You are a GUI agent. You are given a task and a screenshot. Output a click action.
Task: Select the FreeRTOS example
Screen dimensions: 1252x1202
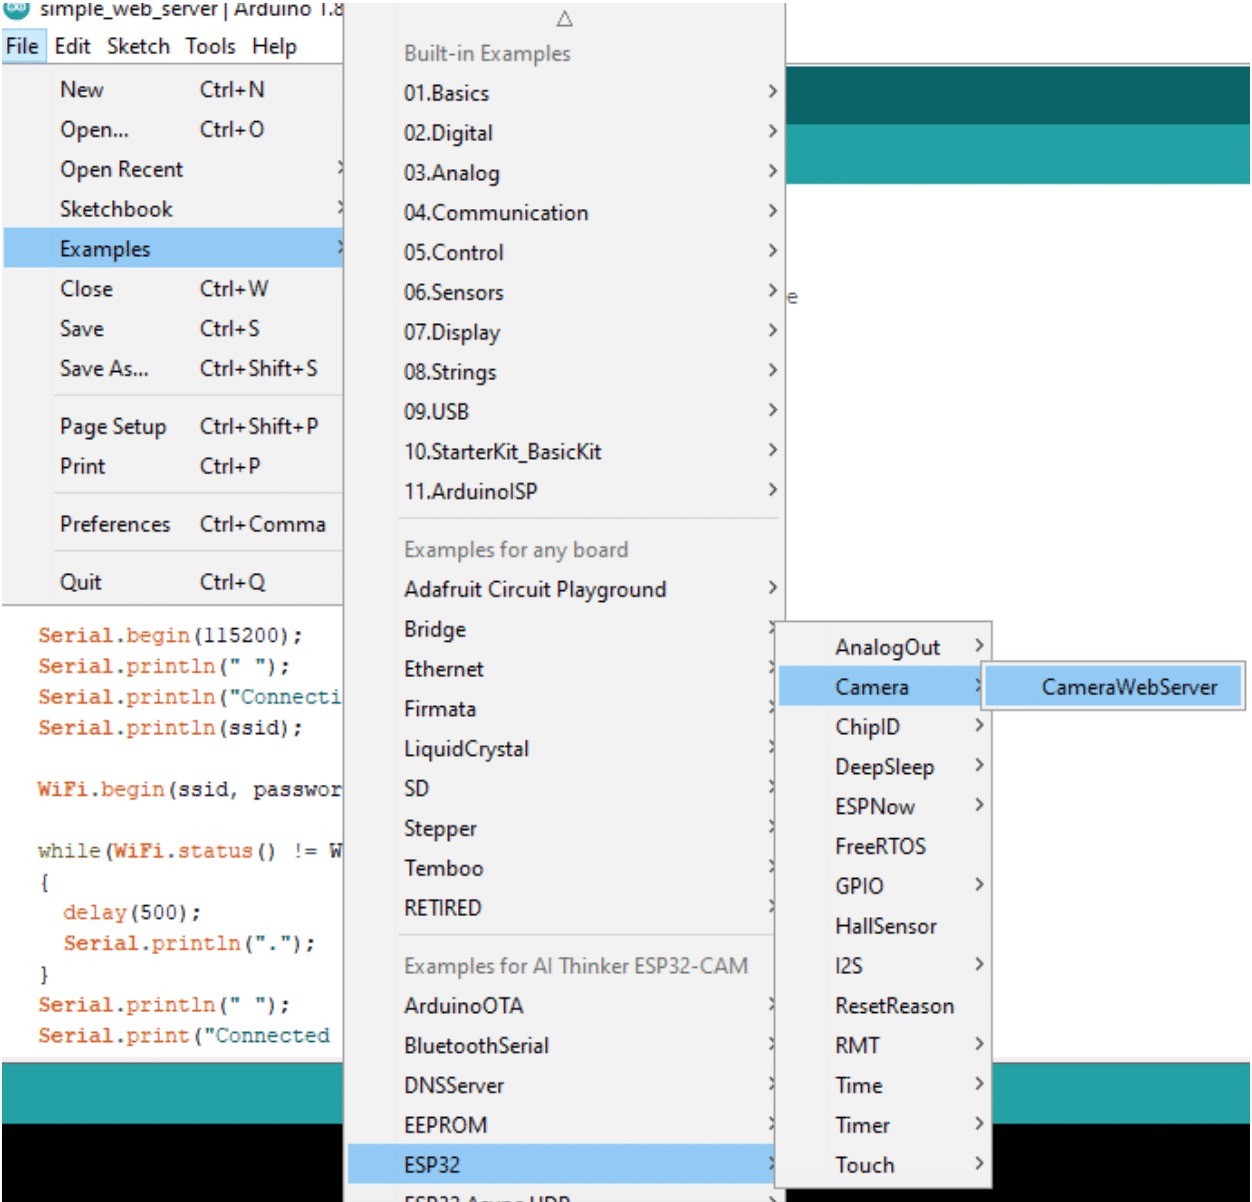884,846
